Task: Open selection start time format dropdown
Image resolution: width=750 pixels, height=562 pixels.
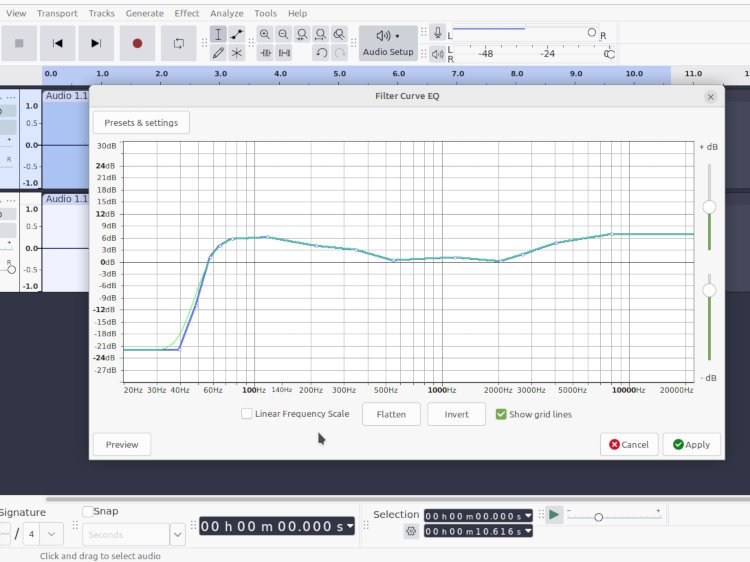Action: tap(528, 516)
